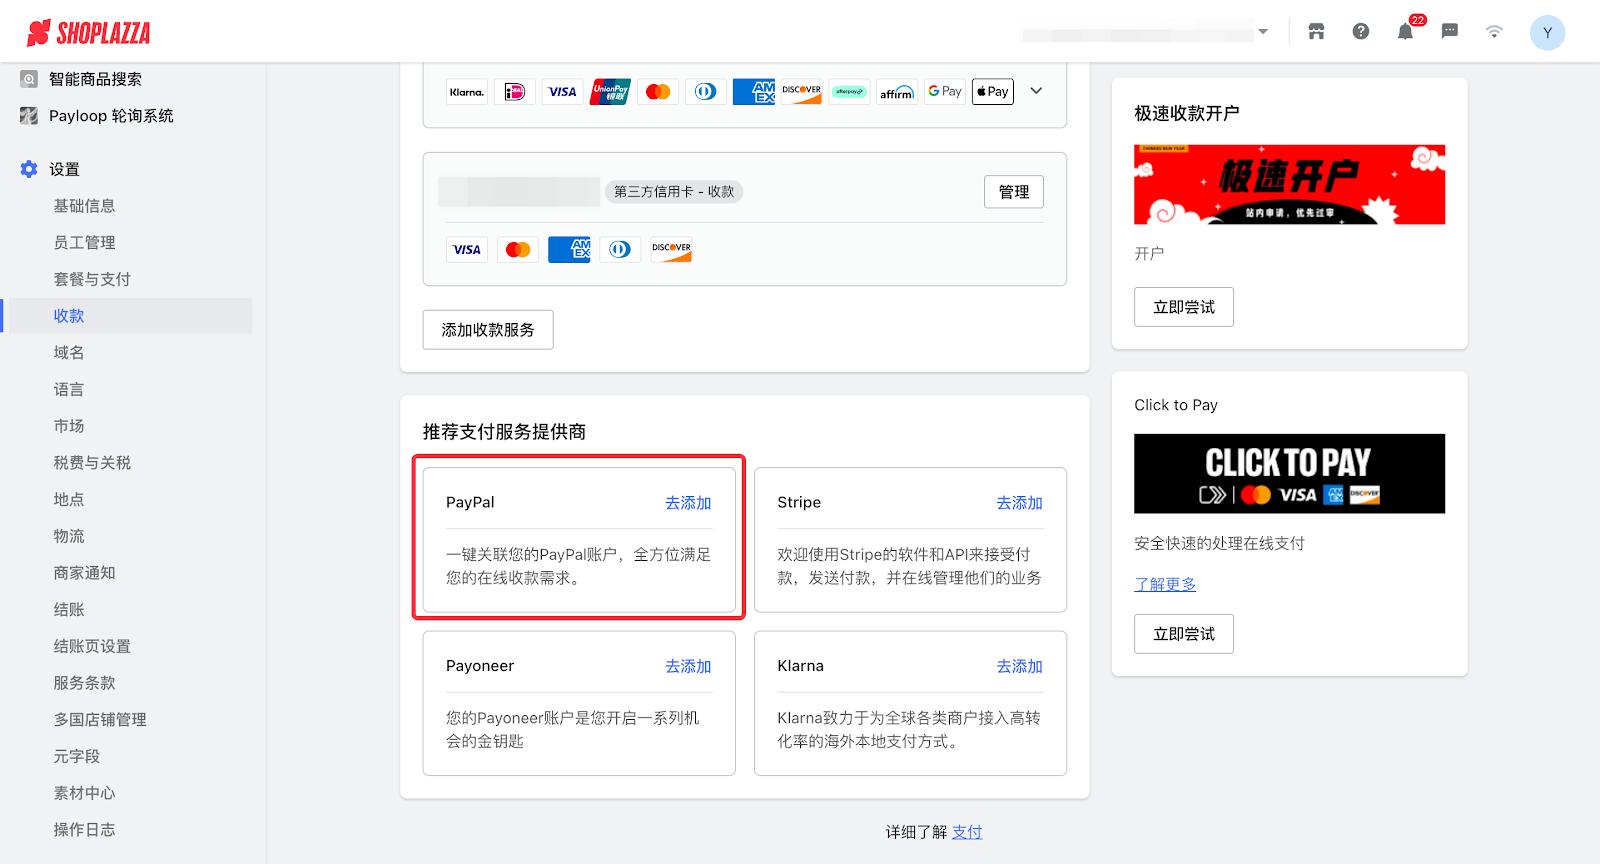
Task: Go to 税费与关税 settings
Action: 92,462
